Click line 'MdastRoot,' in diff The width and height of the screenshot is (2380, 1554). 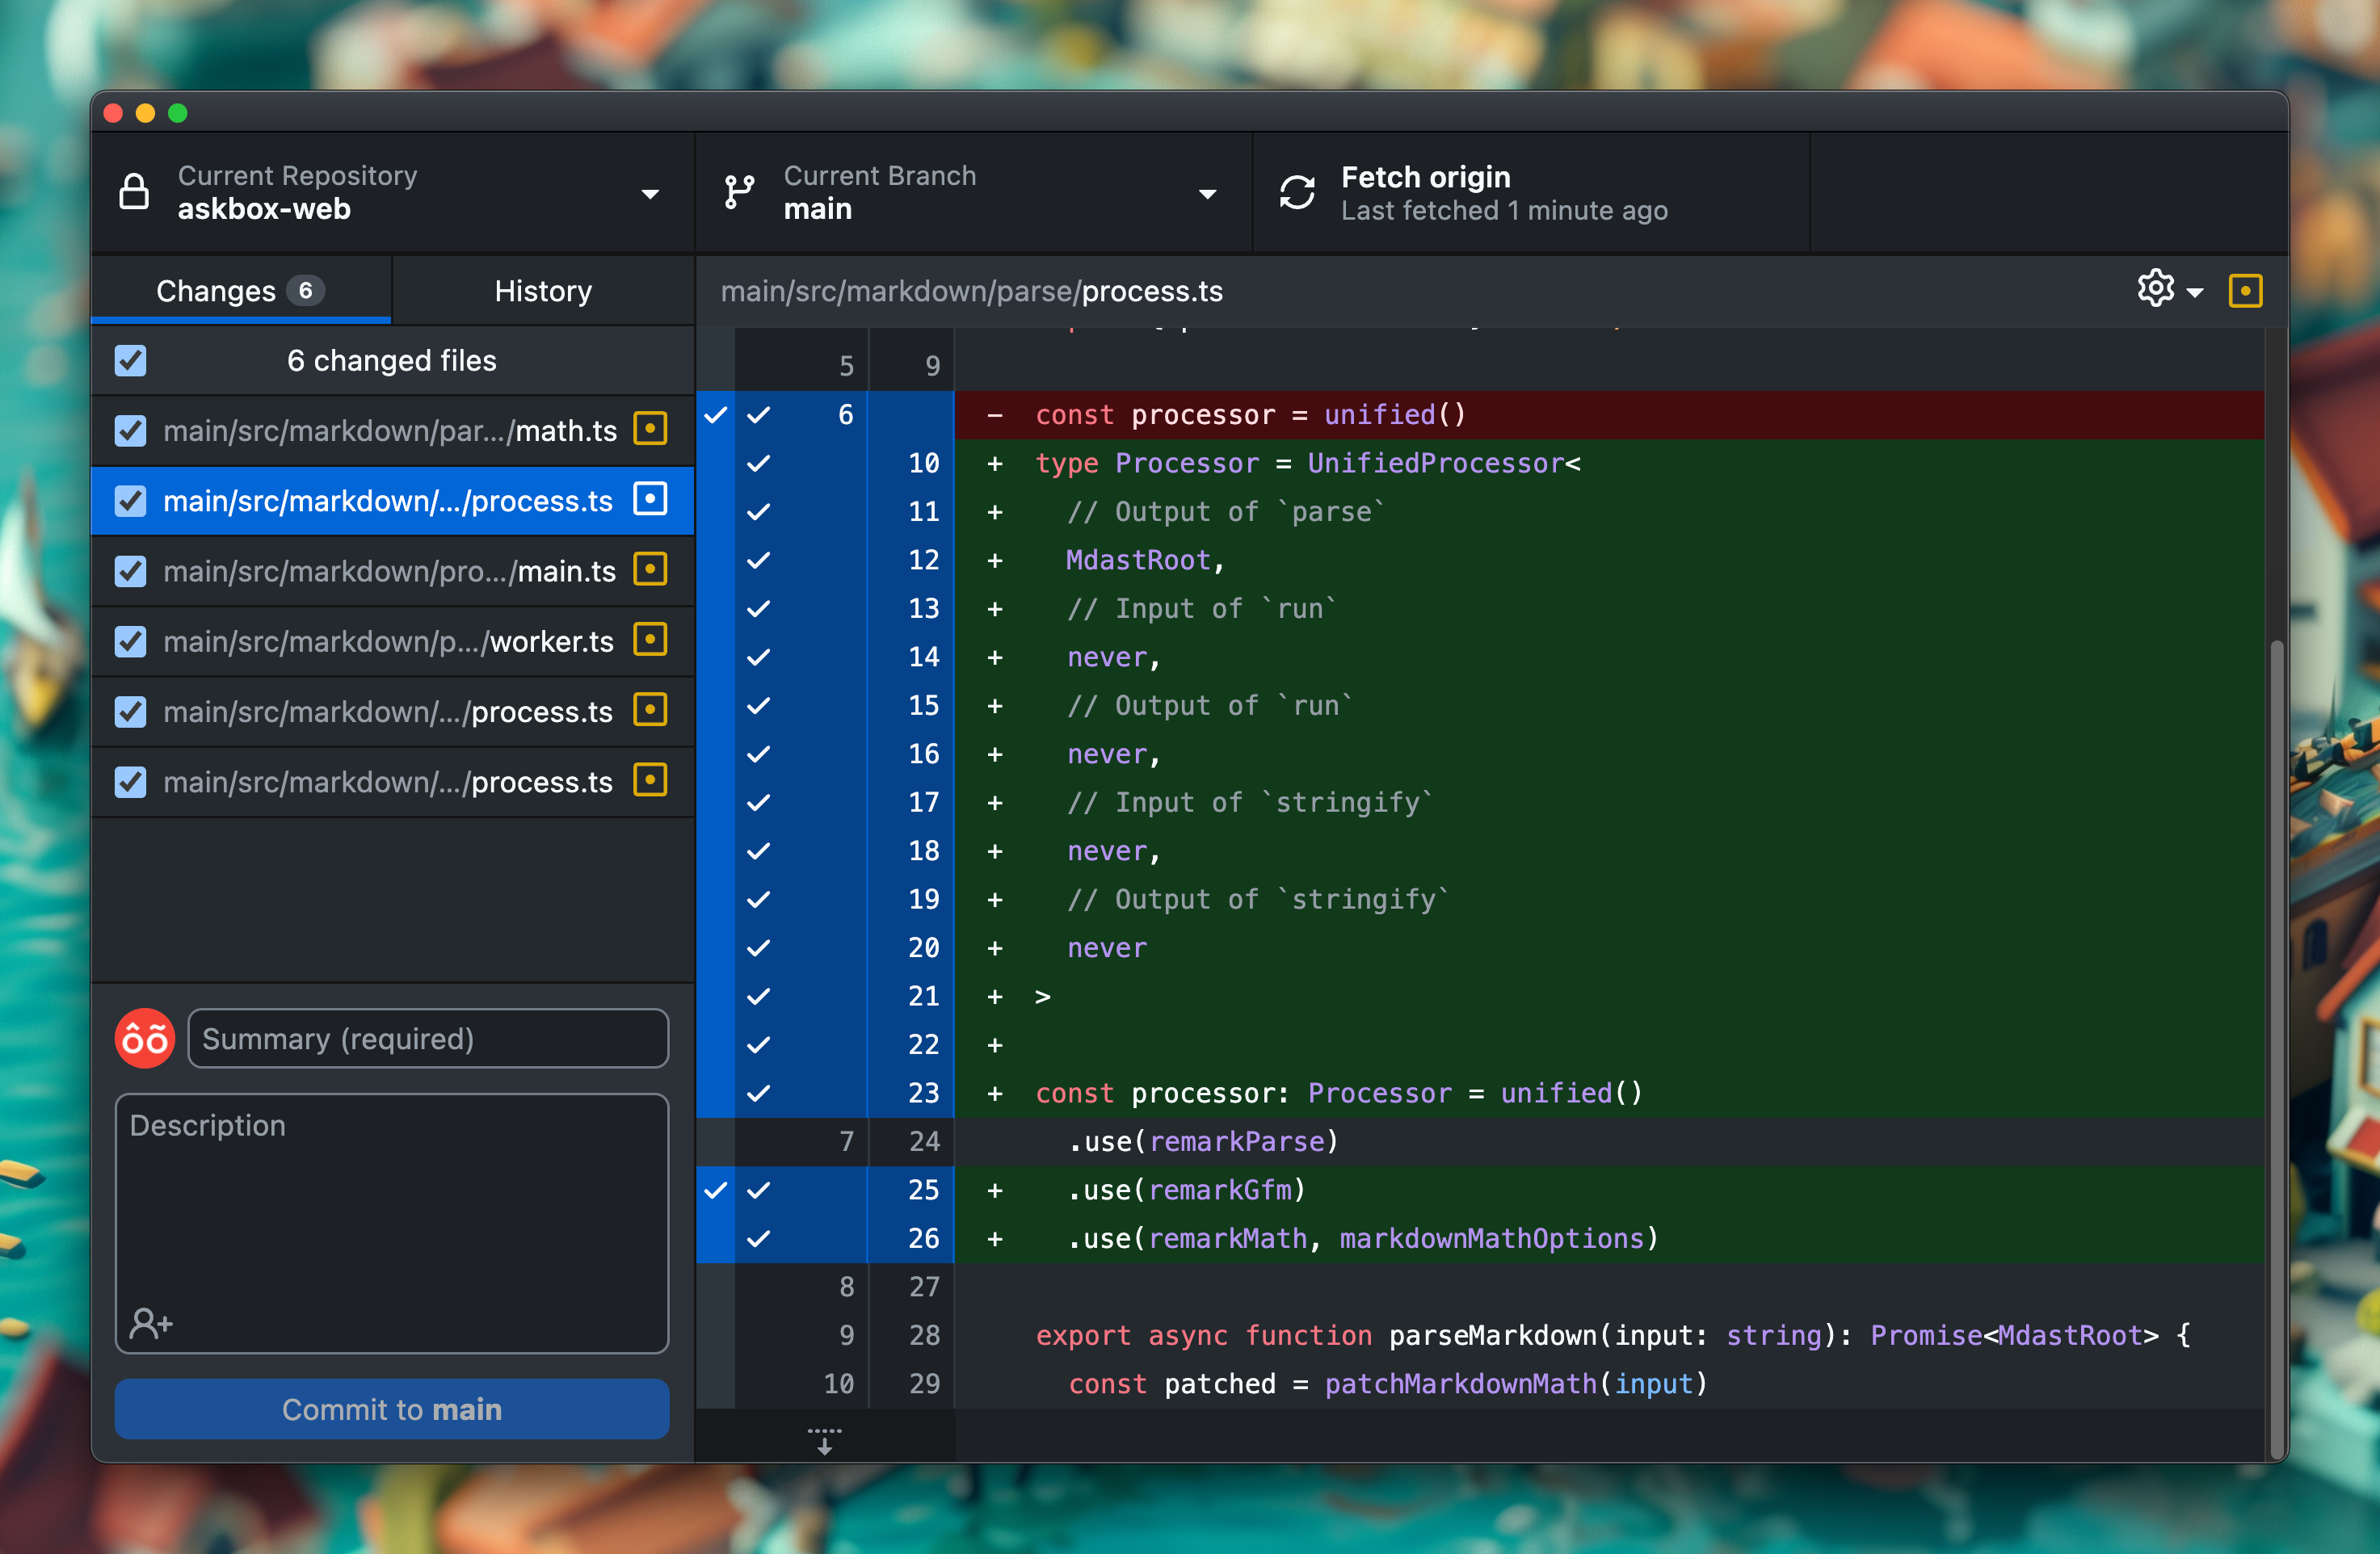(x=1608, y=560)
